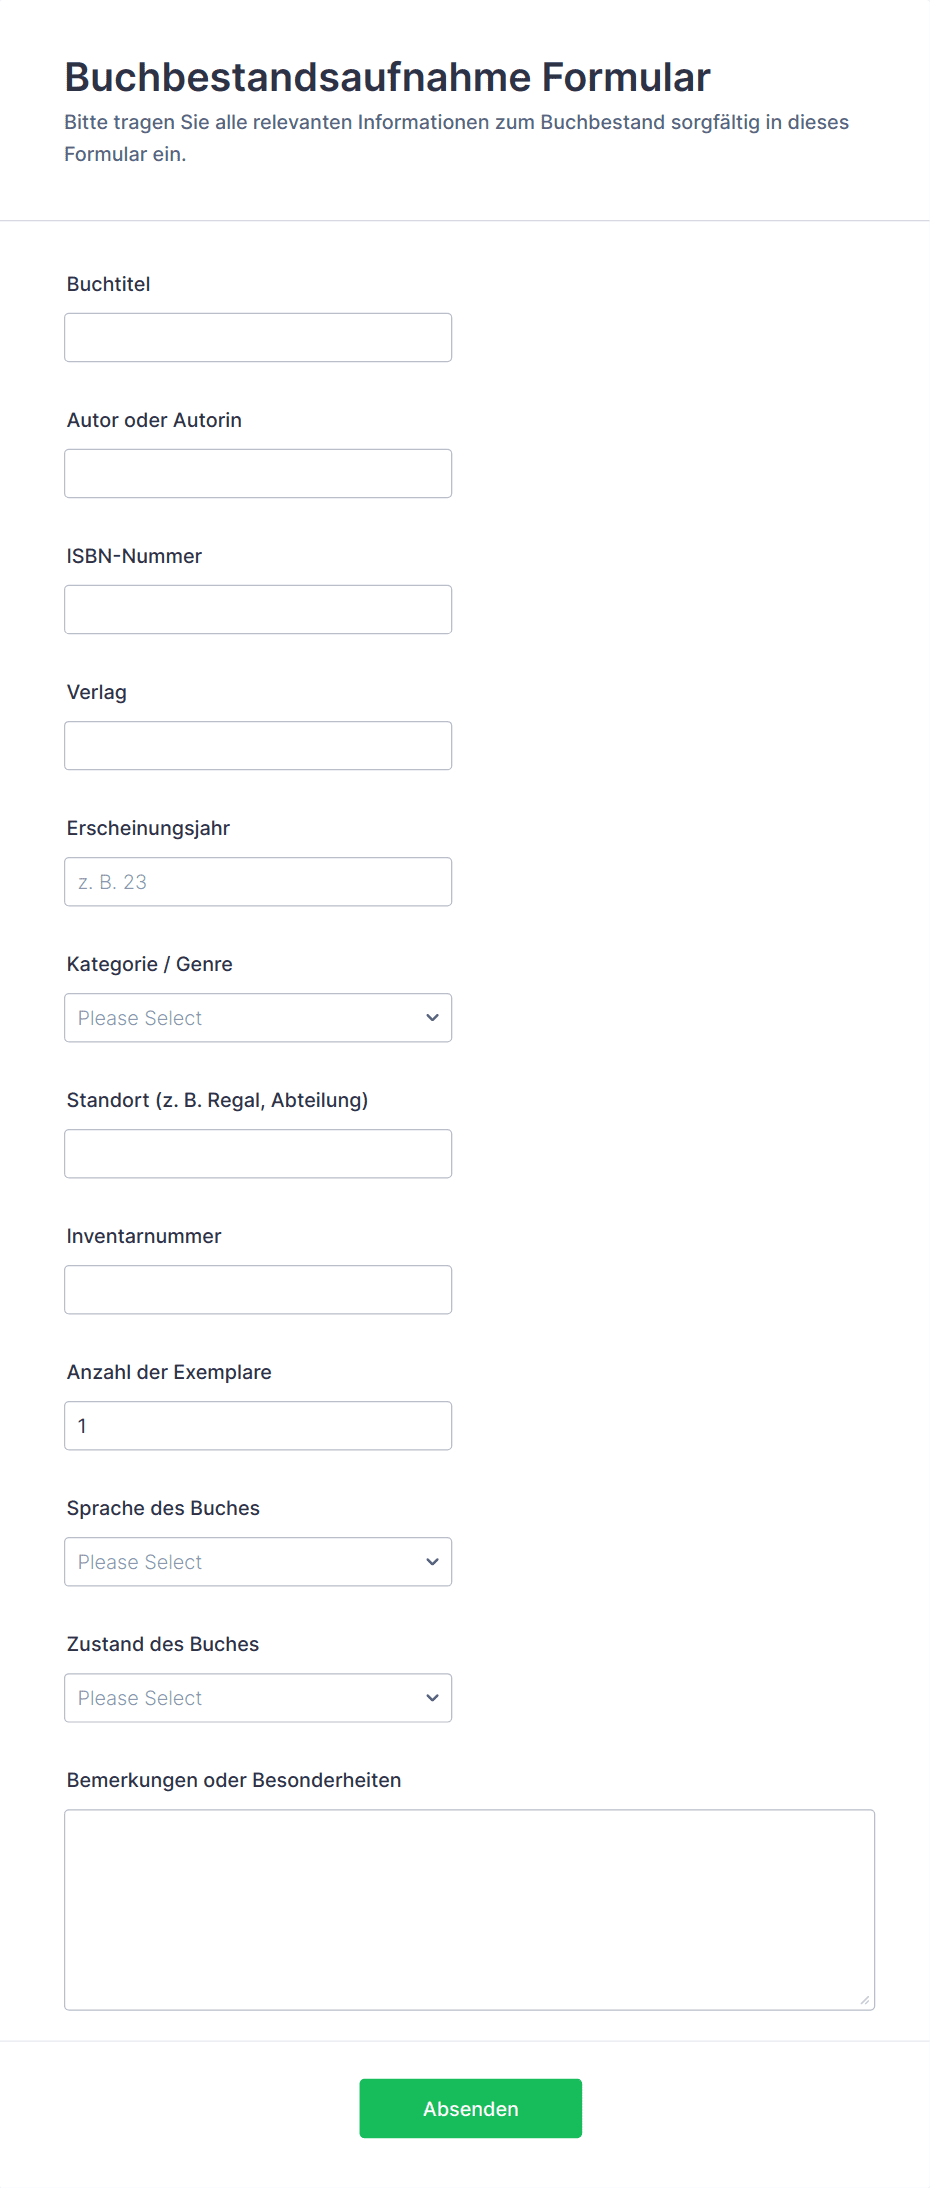Select the Verlag text box
This screenshot has width=930, height=2188.
[258, 746]
